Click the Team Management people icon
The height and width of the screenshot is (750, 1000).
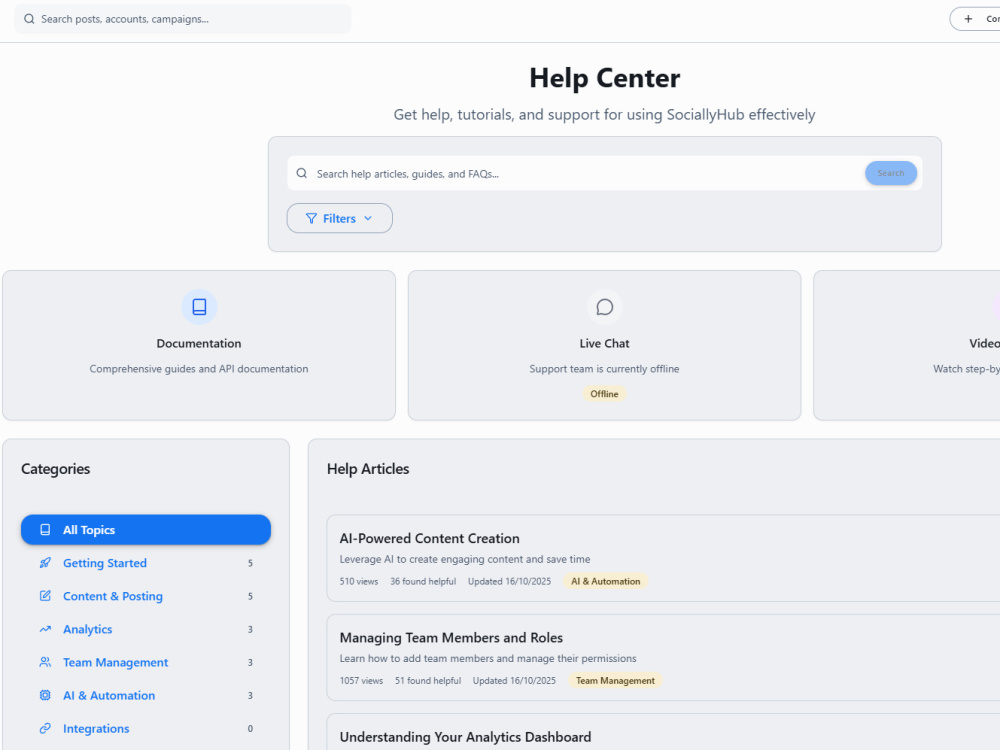pos(45,663)
